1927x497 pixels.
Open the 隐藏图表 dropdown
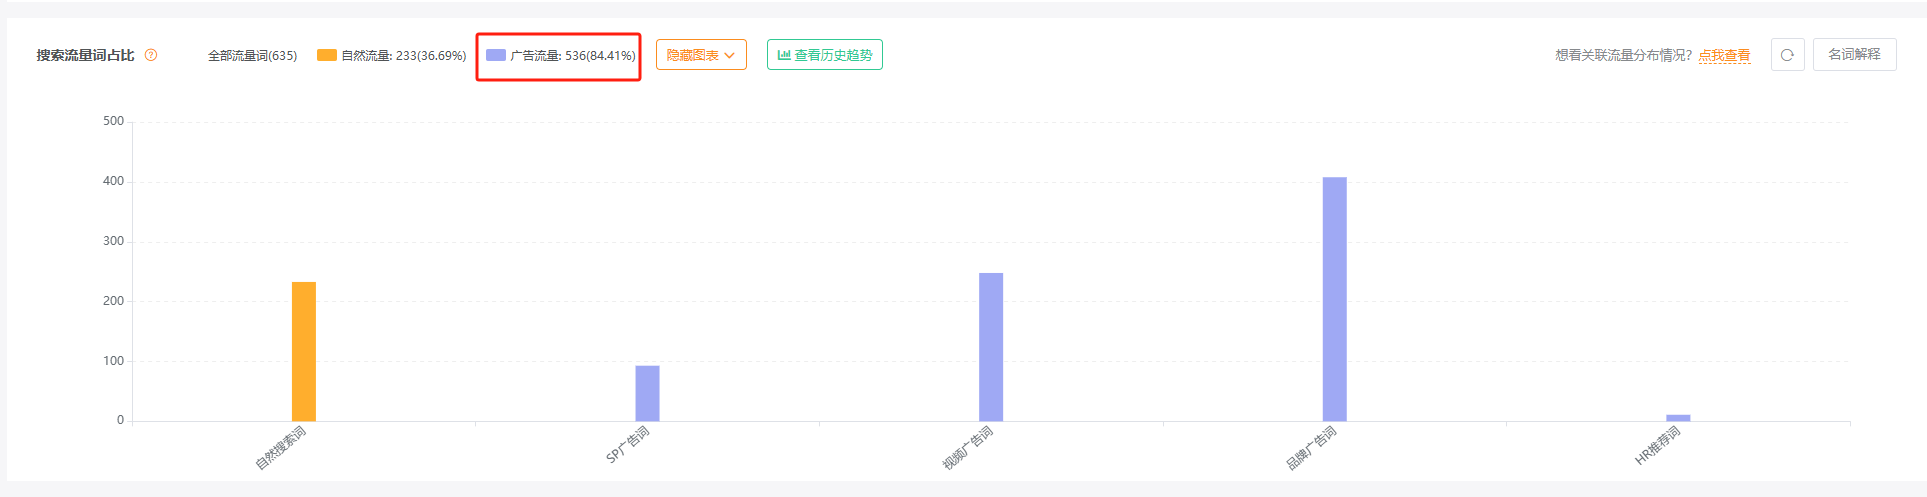coord(701,55)
